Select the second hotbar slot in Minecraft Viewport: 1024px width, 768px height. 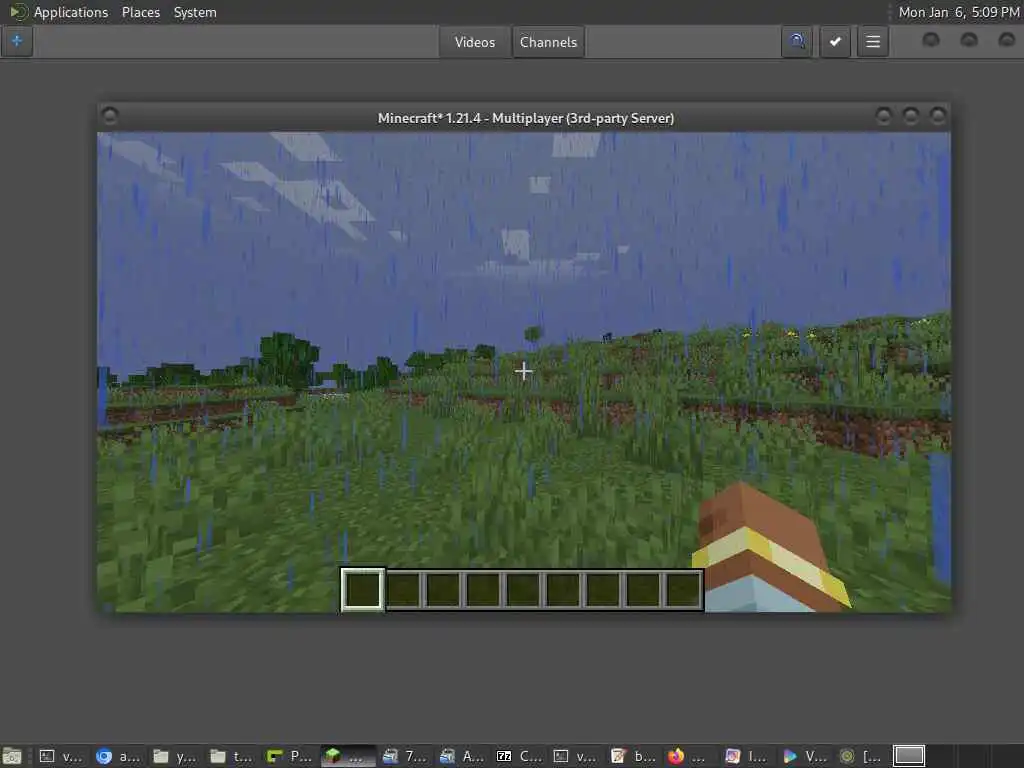point(403,589)
